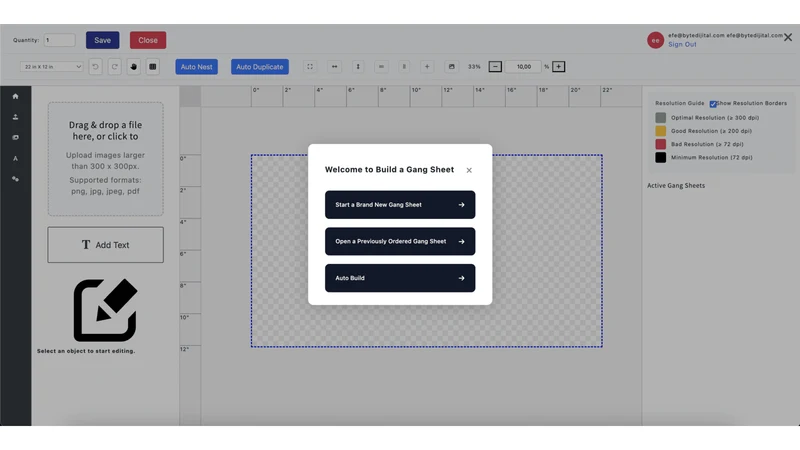Click the horizontal lines align icon

[381, 67]
